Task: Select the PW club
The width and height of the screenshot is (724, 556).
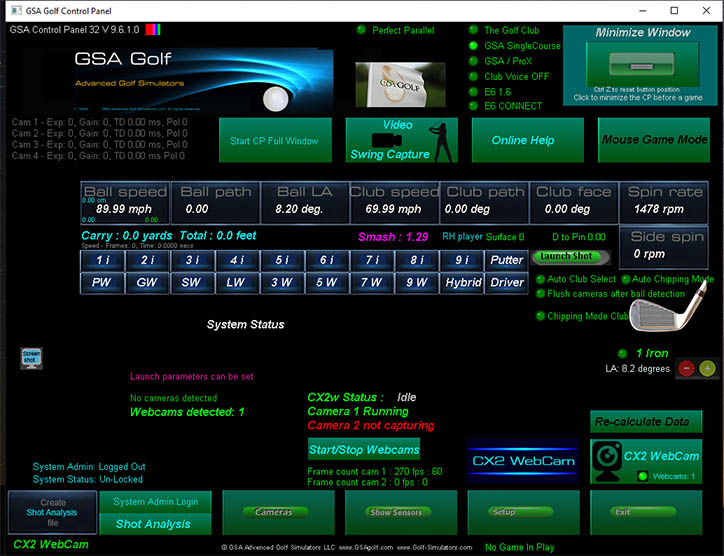Action: [103, 283]
